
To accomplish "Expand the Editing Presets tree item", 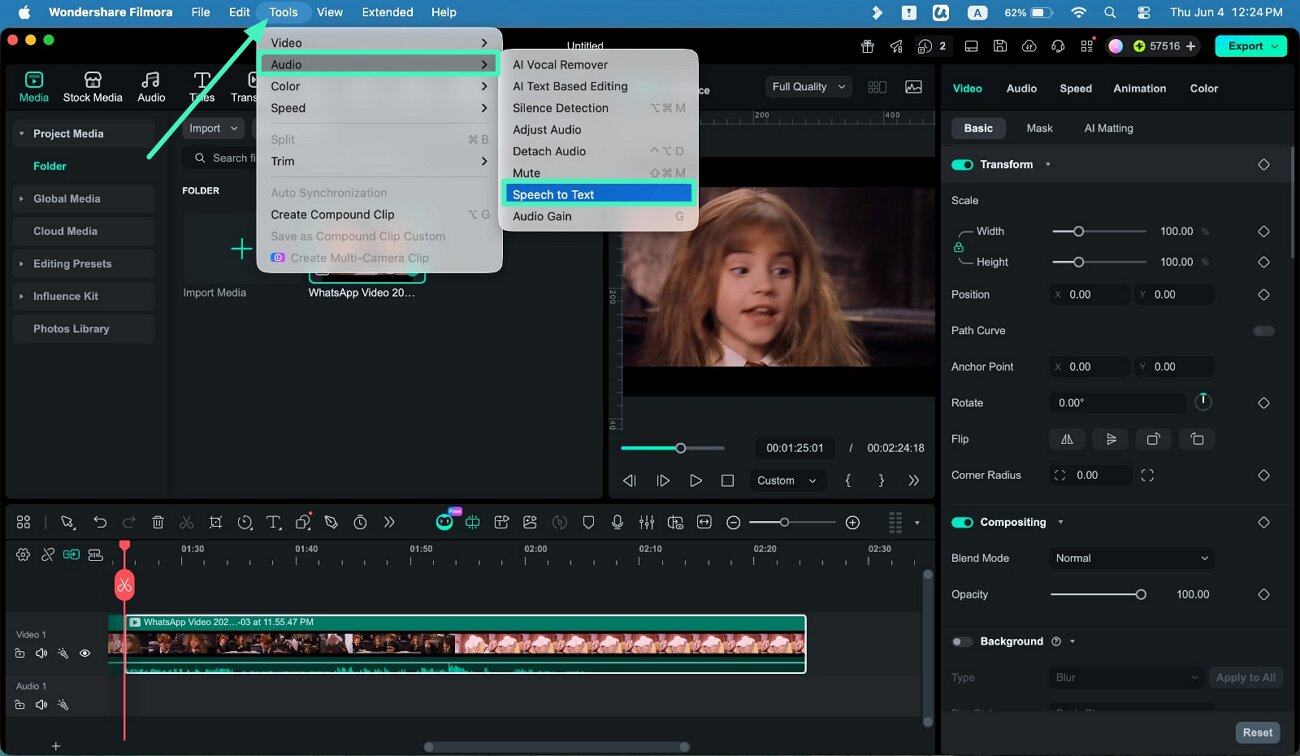I will (x=21, y=264).
